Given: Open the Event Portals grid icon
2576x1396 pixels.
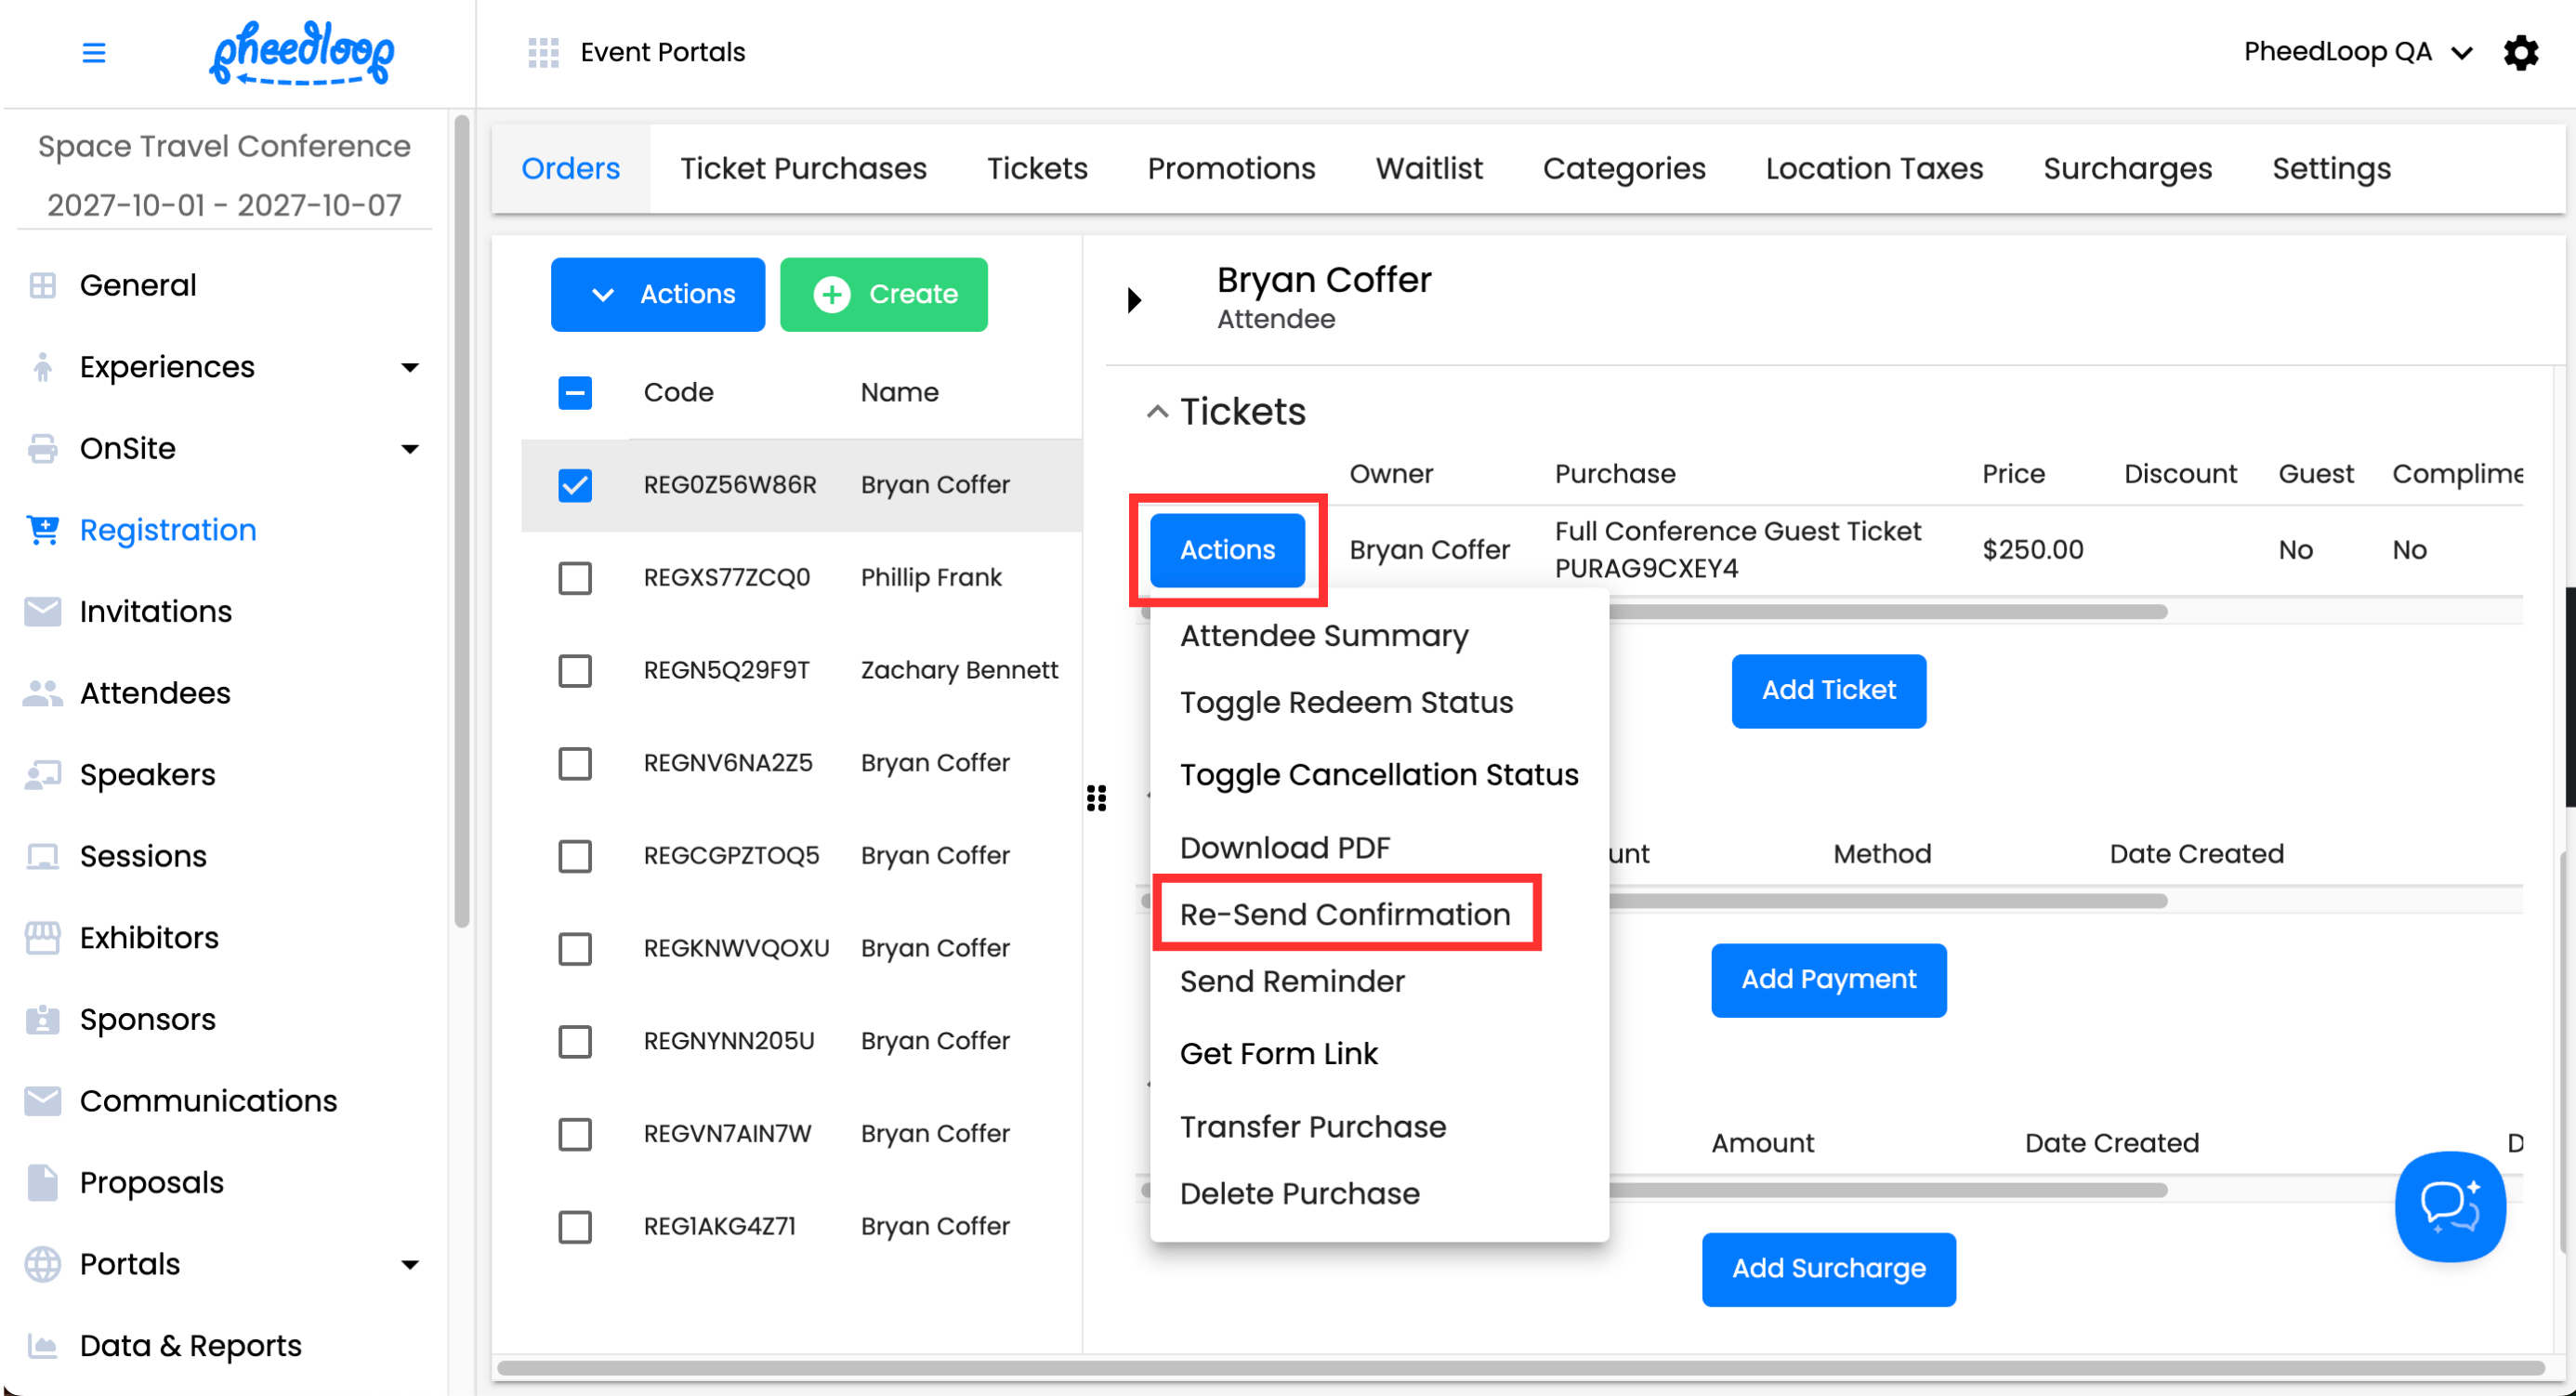Looking at the screenshot, I should 543,52.
